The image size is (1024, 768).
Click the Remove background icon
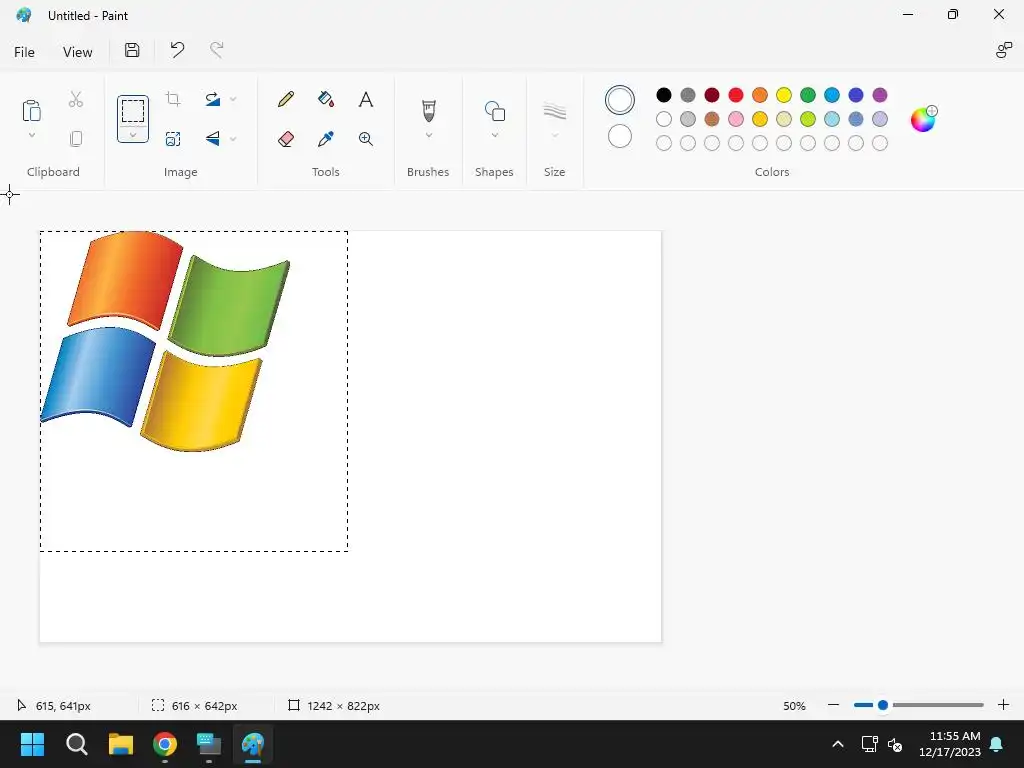173,138
